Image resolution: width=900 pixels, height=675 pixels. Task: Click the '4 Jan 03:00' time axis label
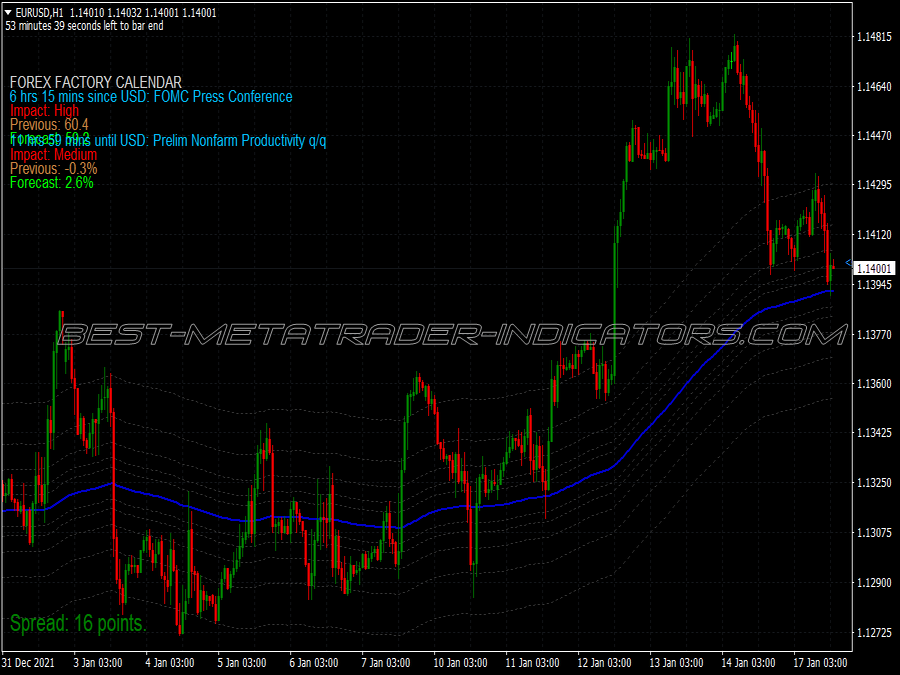coord(170,662)
